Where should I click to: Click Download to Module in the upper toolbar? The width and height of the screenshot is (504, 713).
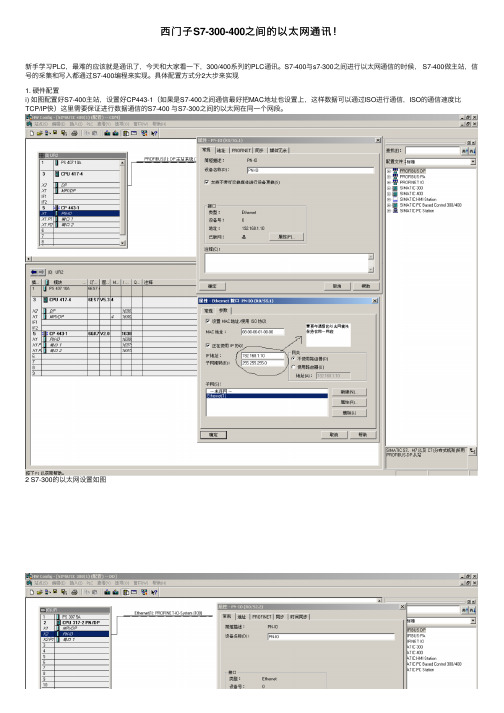107,133
